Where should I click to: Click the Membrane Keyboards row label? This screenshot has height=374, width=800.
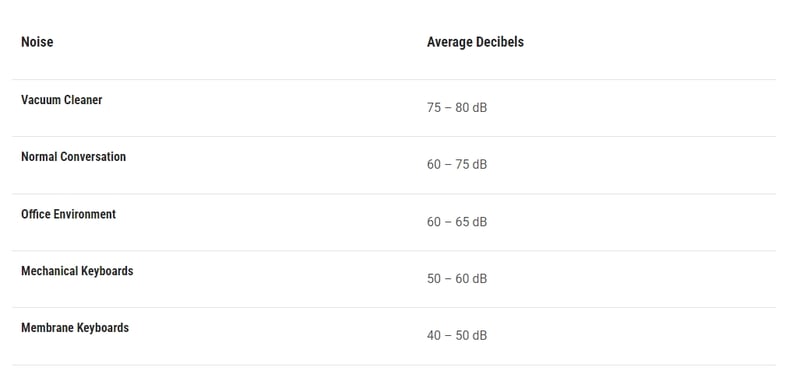[74, 328]
